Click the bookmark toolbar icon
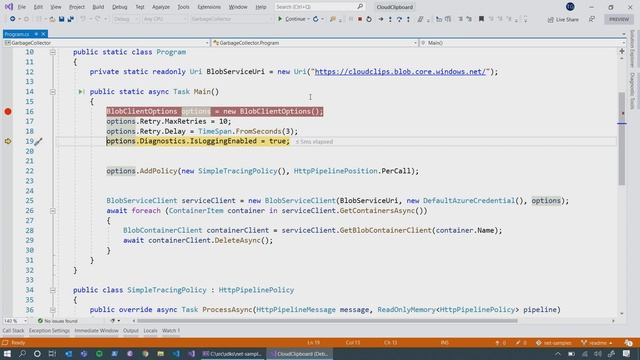Screen dimensions: 640x360 tap(481, 19)
